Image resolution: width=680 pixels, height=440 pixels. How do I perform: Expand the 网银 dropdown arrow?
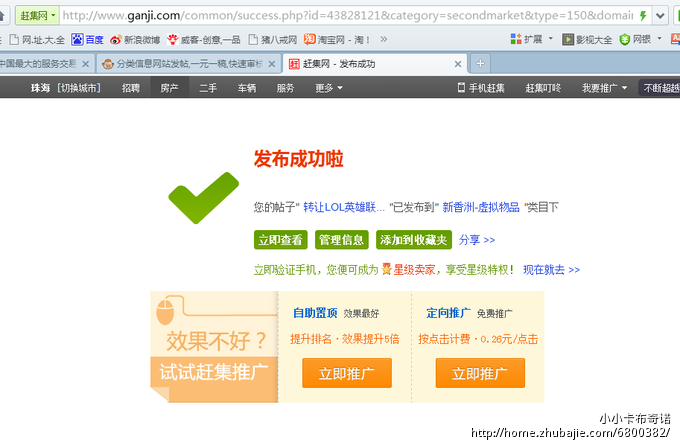pyautogui.click(x=659, y=39)
